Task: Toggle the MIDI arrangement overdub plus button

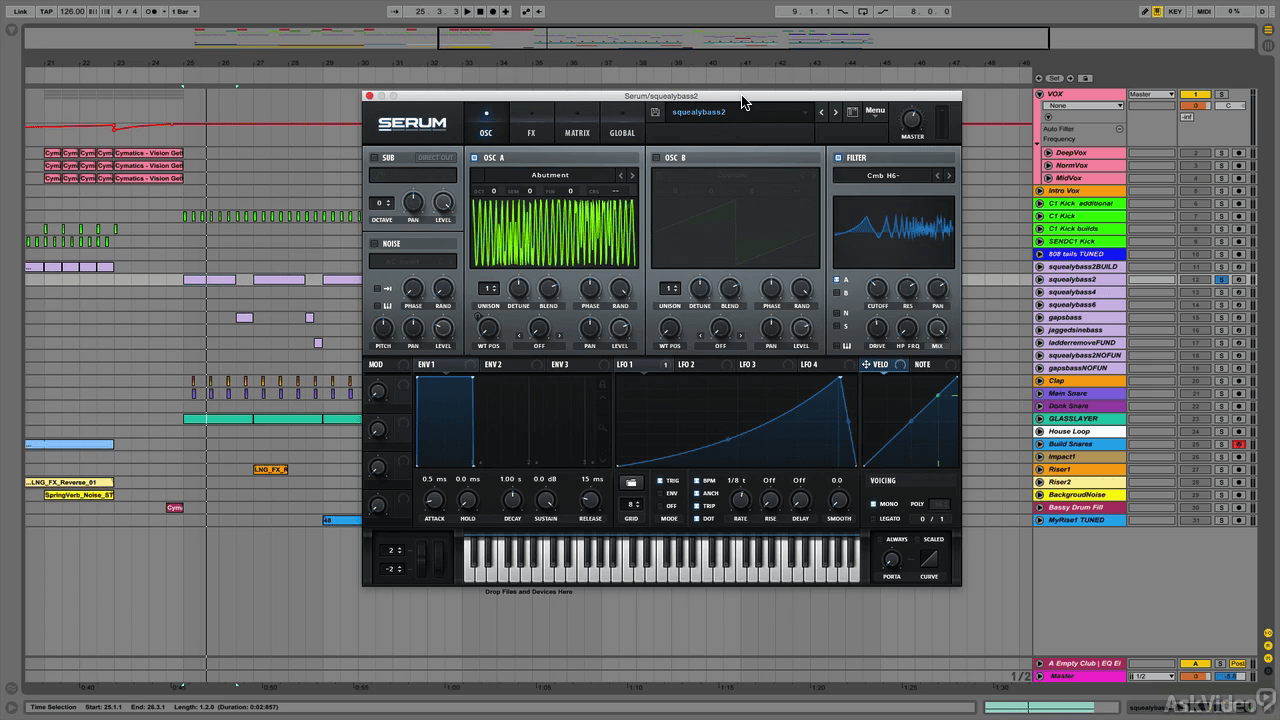Action: coord(506,12)
